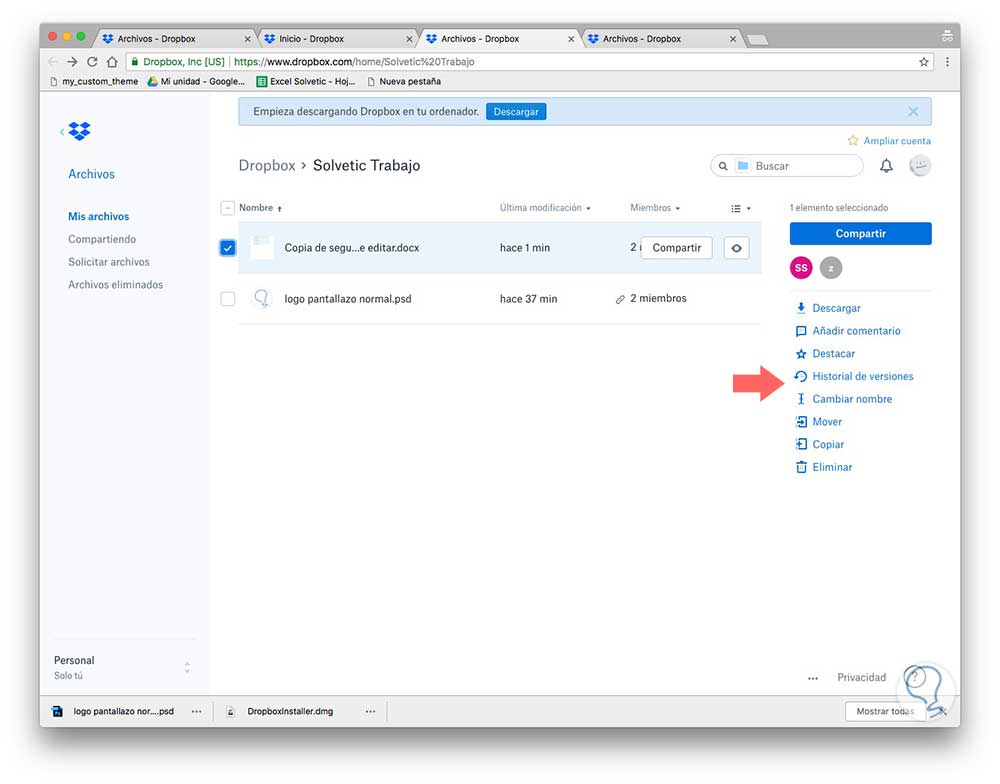Click the Buscar search field
Screen dimensions: 1000x784
[x=787, y=166]
